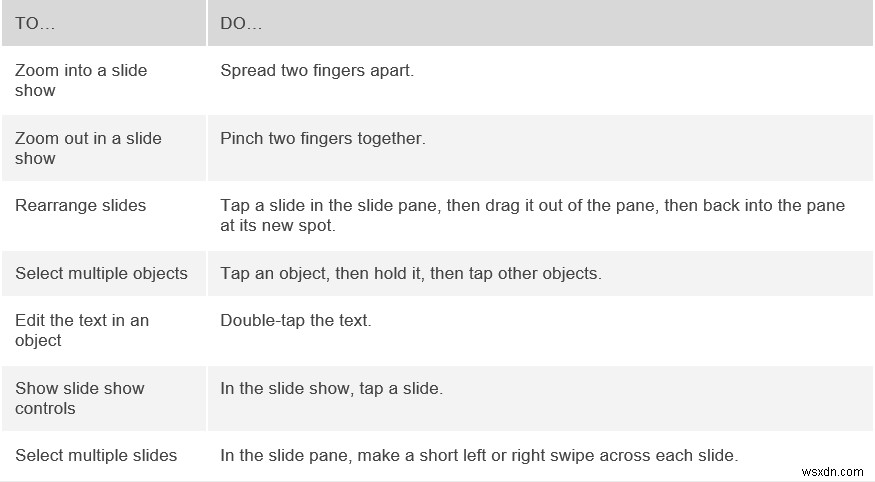This screenshot has height=482, width=875.
Task: Click the "Pinch two fingers together." text
Action: pyautogui.click(x=322, y=138)
